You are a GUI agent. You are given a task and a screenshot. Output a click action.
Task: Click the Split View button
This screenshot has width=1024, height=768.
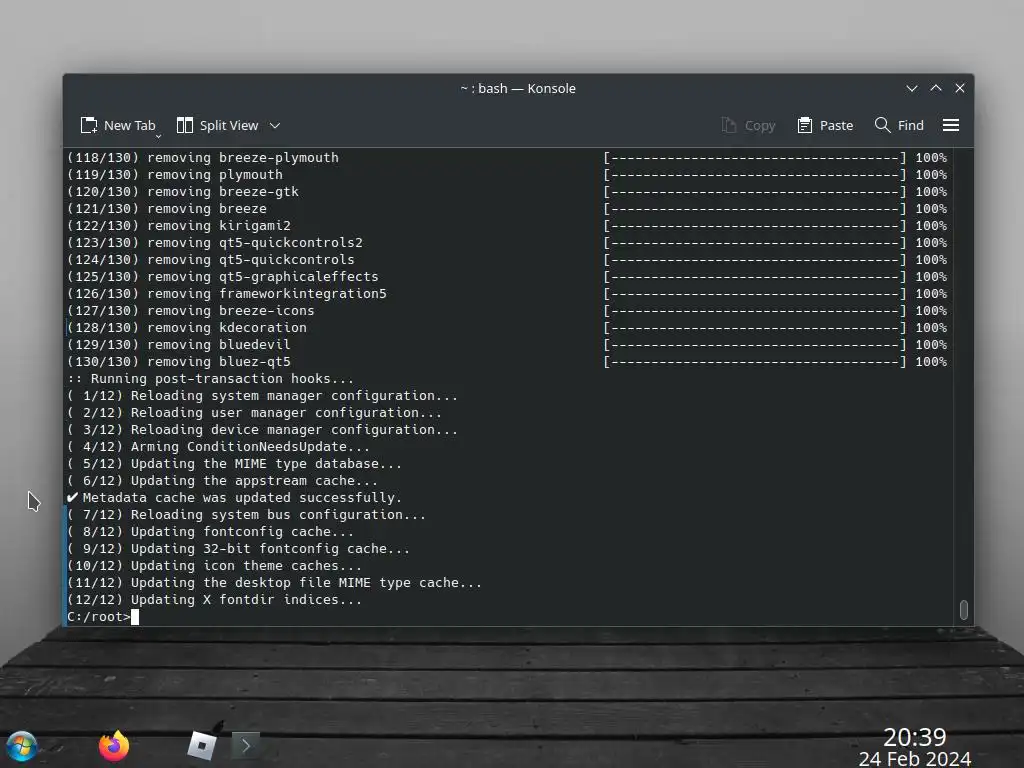click(218, 125)
